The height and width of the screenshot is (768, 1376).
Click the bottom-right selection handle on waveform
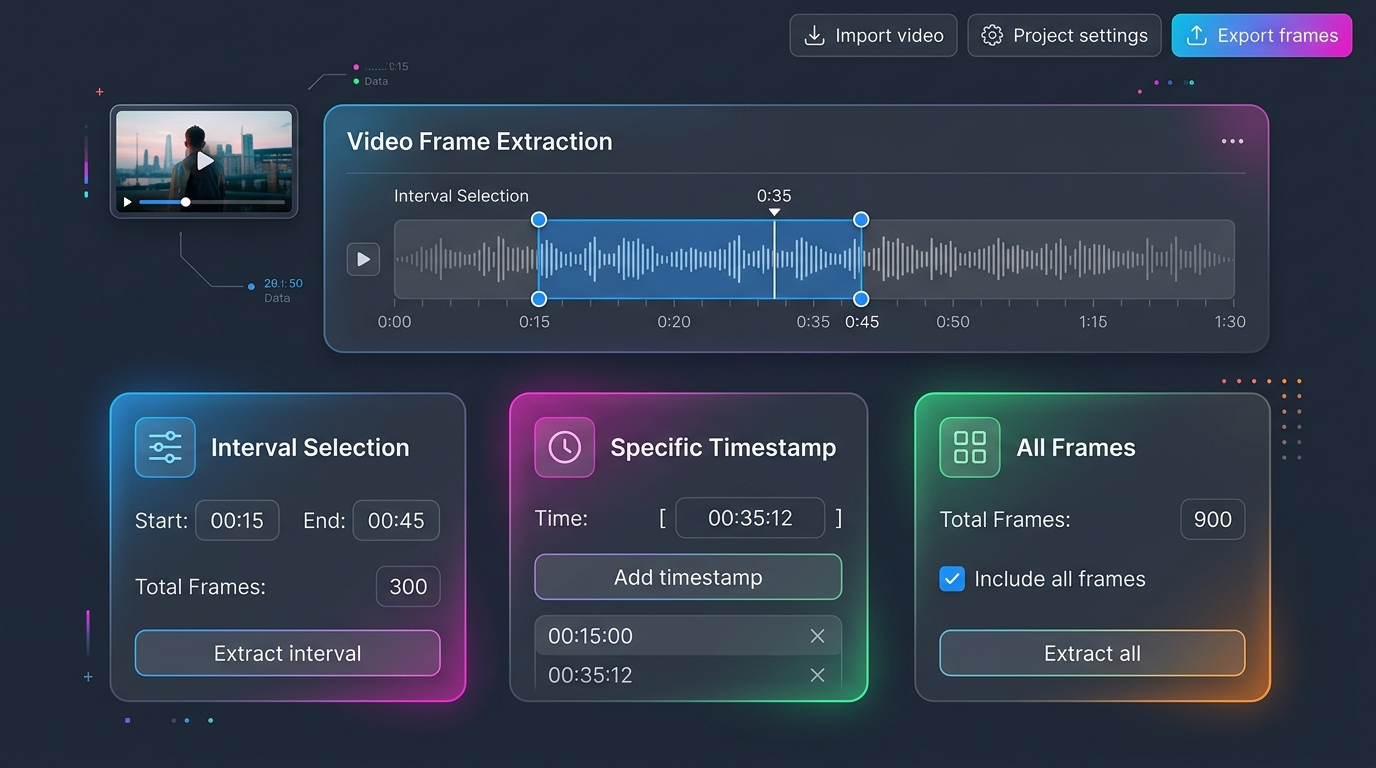[x=861, y=299]
